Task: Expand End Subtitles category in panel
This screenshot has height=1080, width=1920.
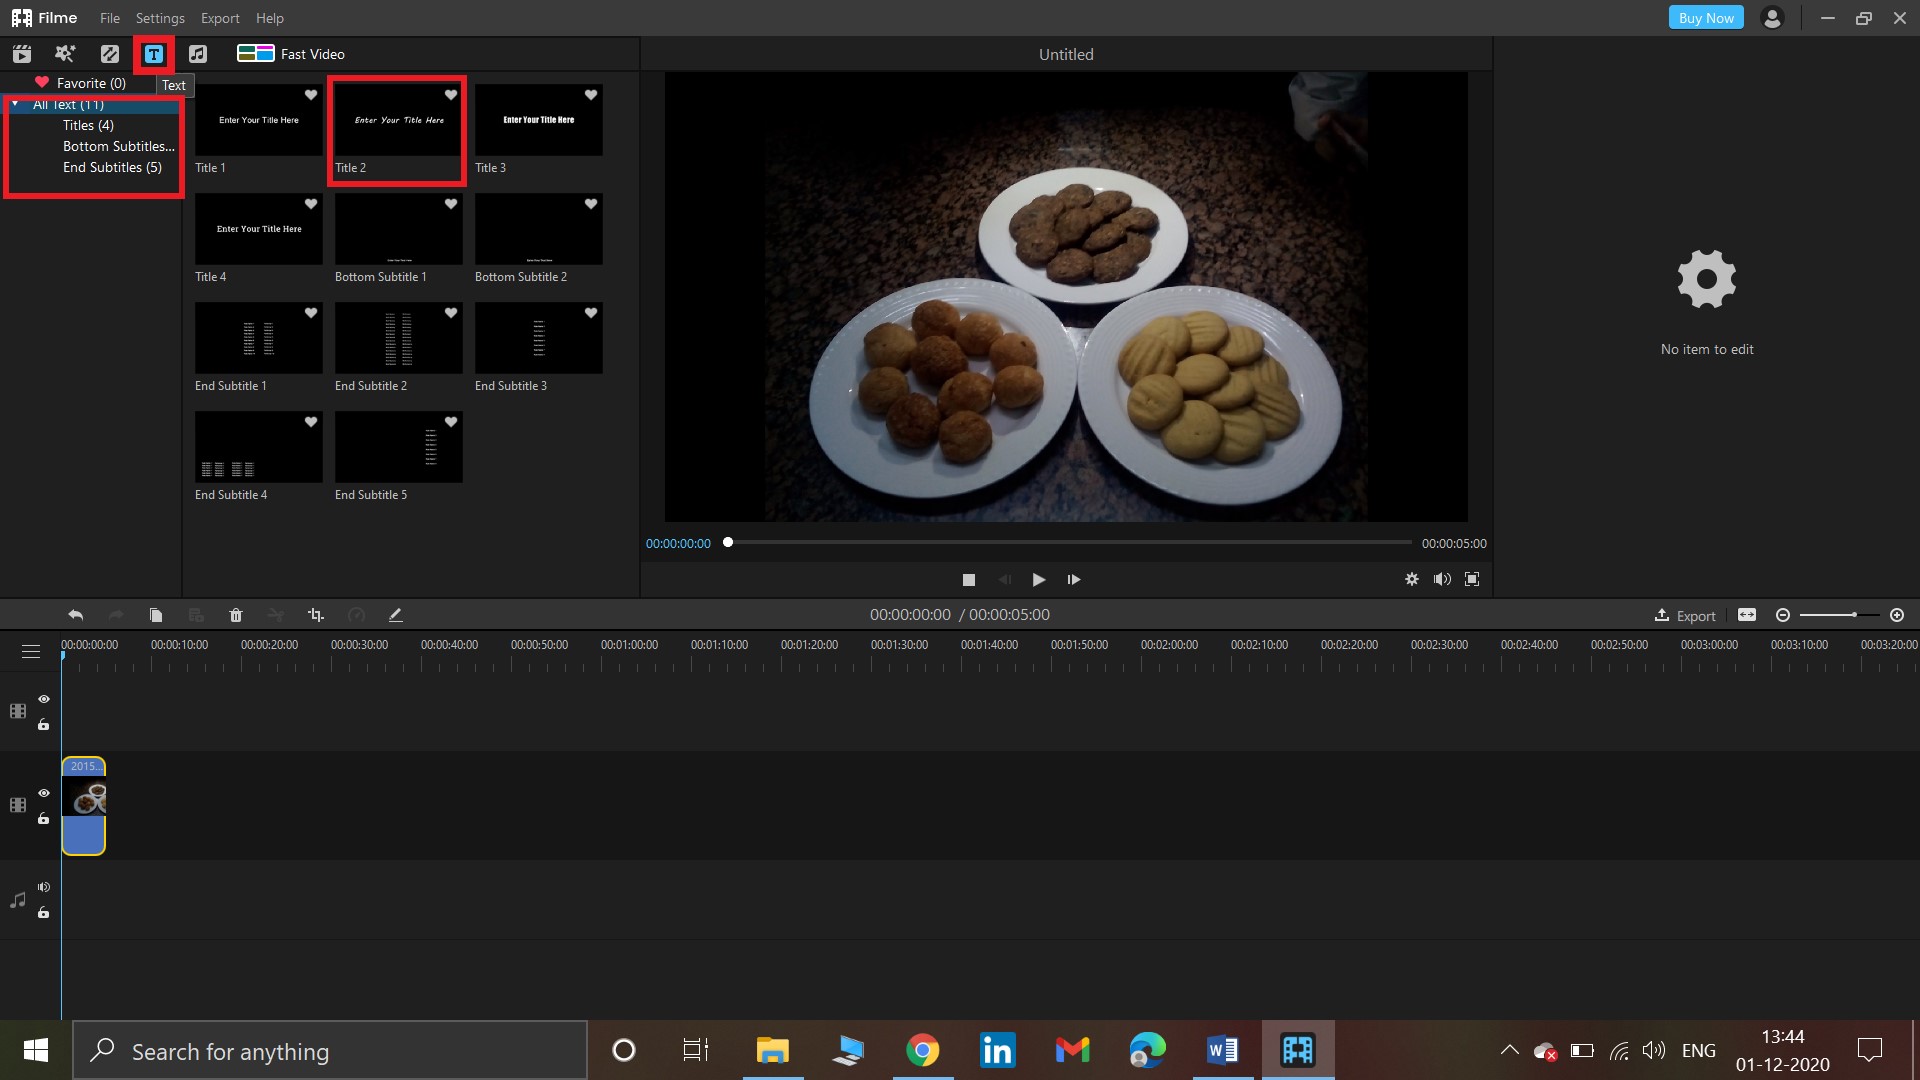Action: point(112,166)
